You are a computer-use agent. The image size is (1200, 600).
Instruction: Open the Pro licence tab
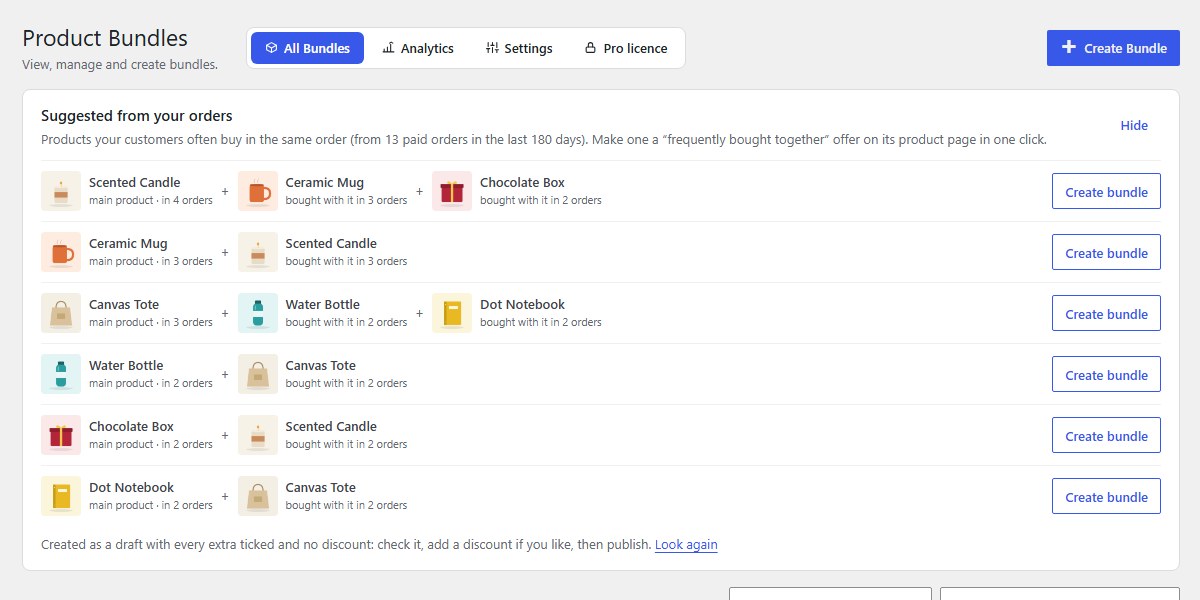coord(626,48)
